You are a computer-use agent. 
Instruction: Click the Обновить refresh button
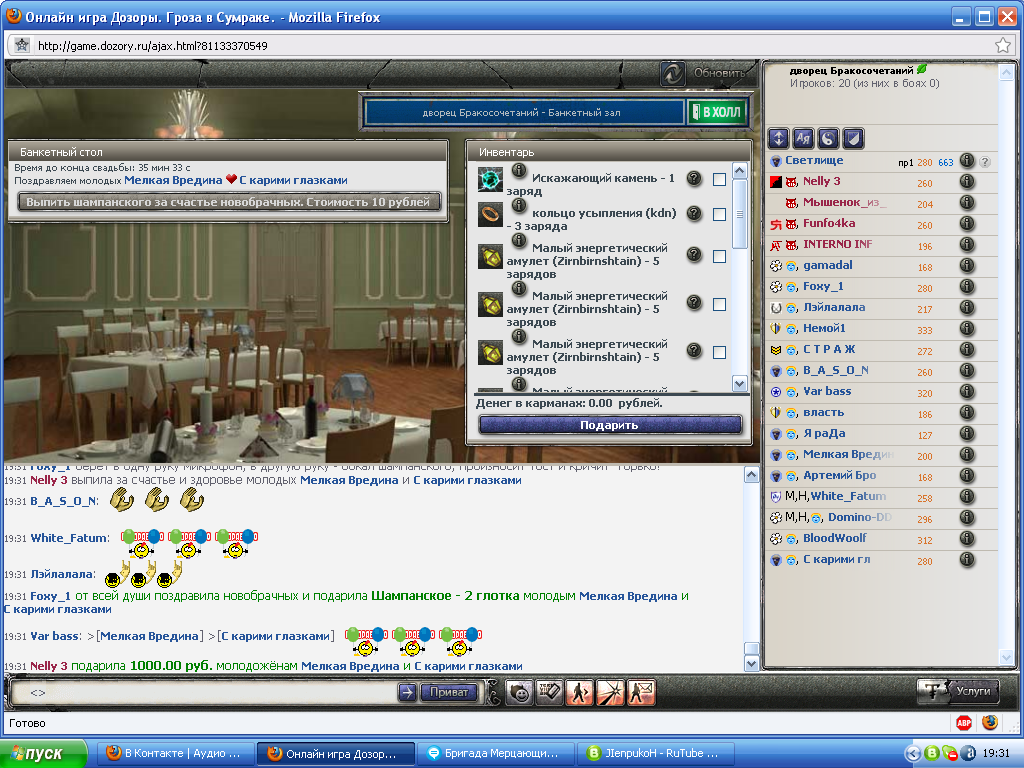pos(719,73)
